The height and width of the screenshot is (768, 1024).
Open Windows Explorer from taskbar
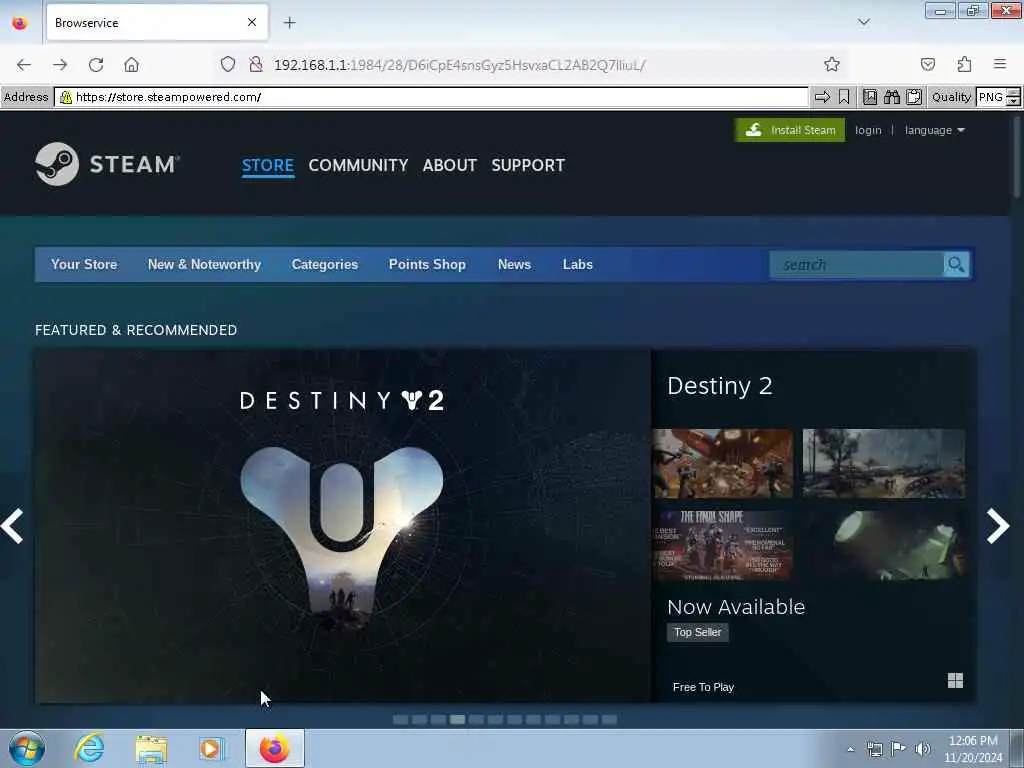pos(151,748)
